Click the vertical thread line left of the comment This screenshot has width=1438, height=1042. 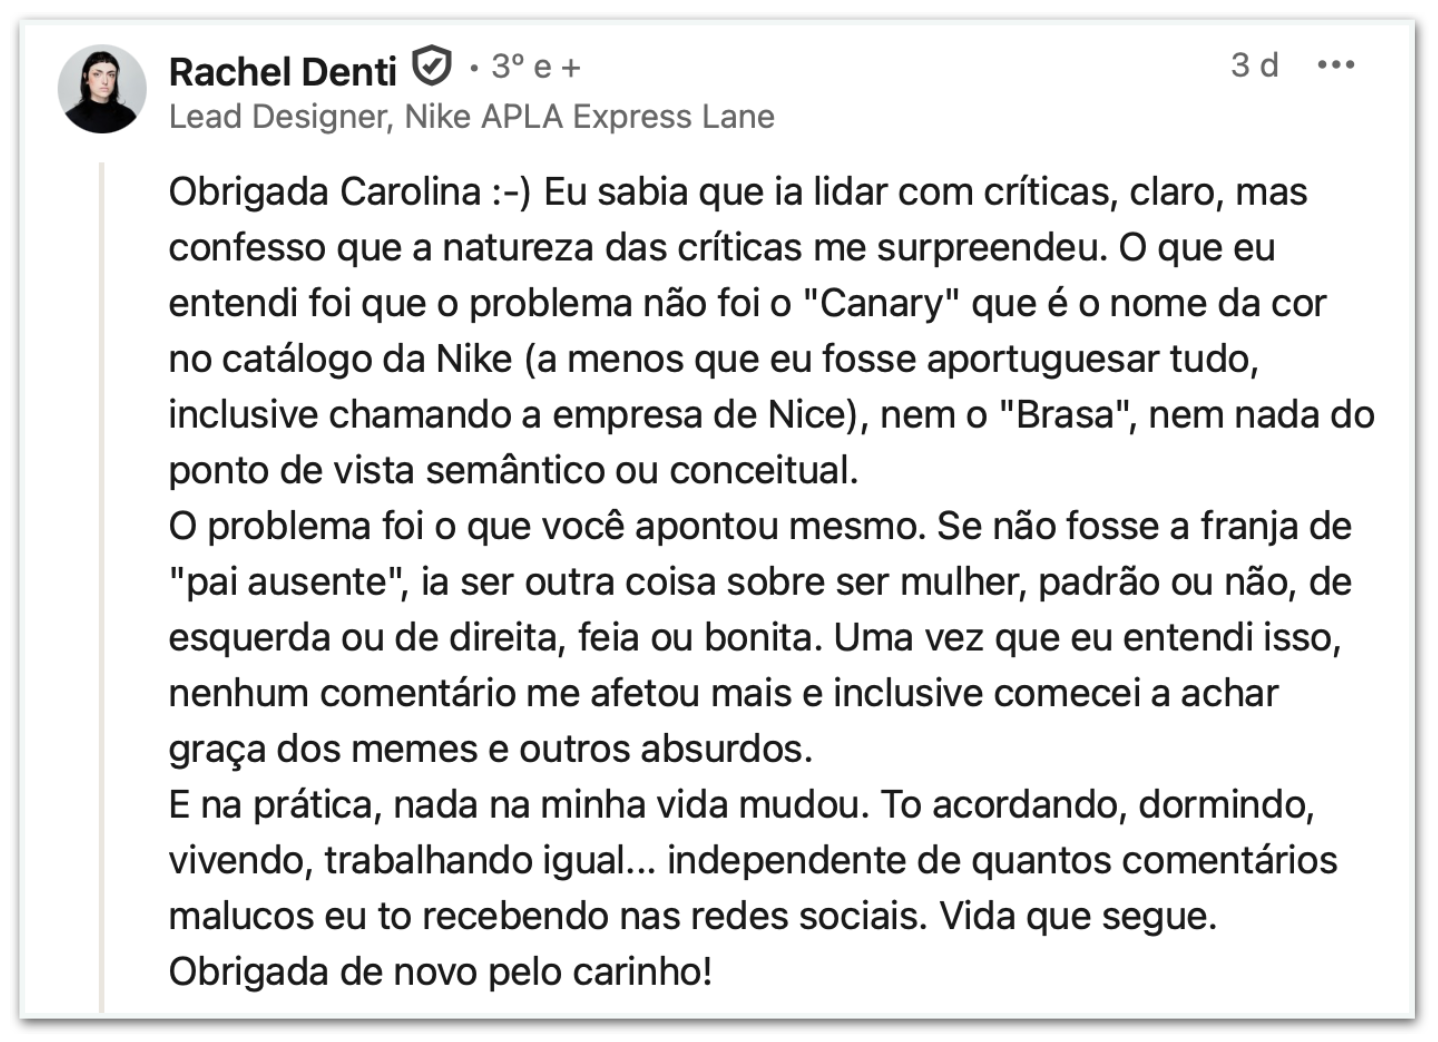click(x=102, y=580)
